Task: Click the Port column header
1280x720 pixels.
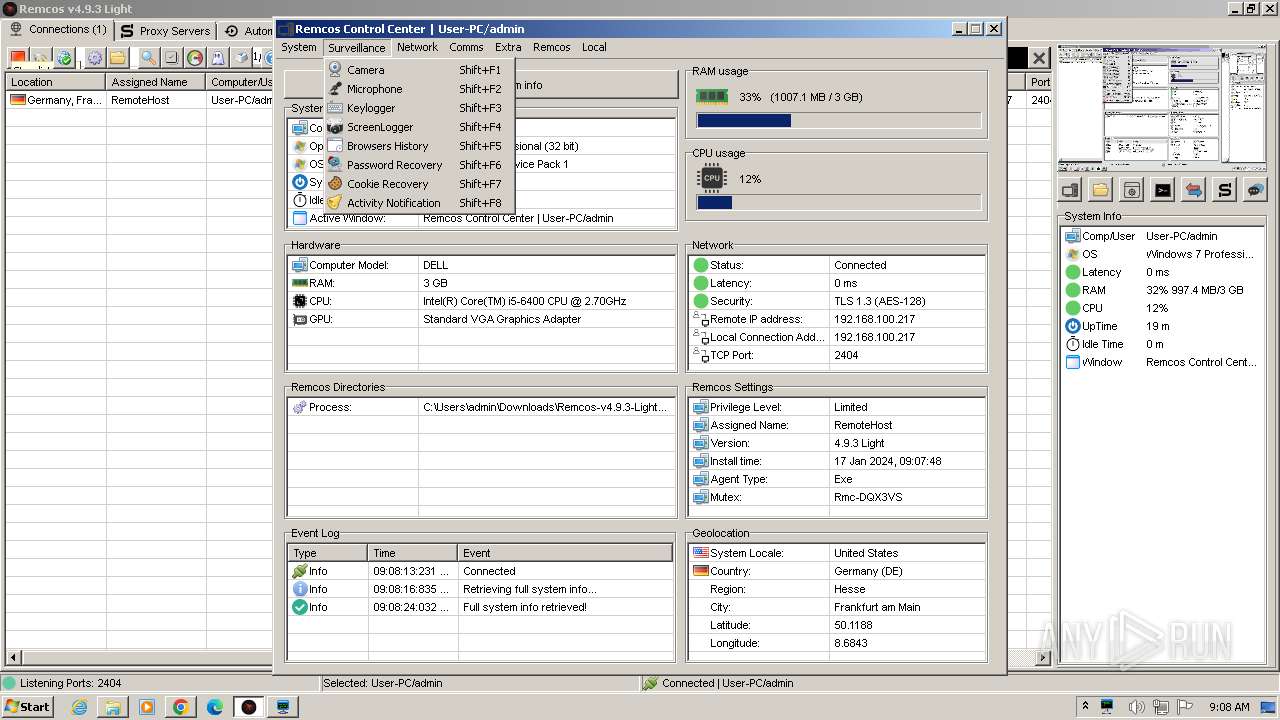Action: [x=1040, y=82]
